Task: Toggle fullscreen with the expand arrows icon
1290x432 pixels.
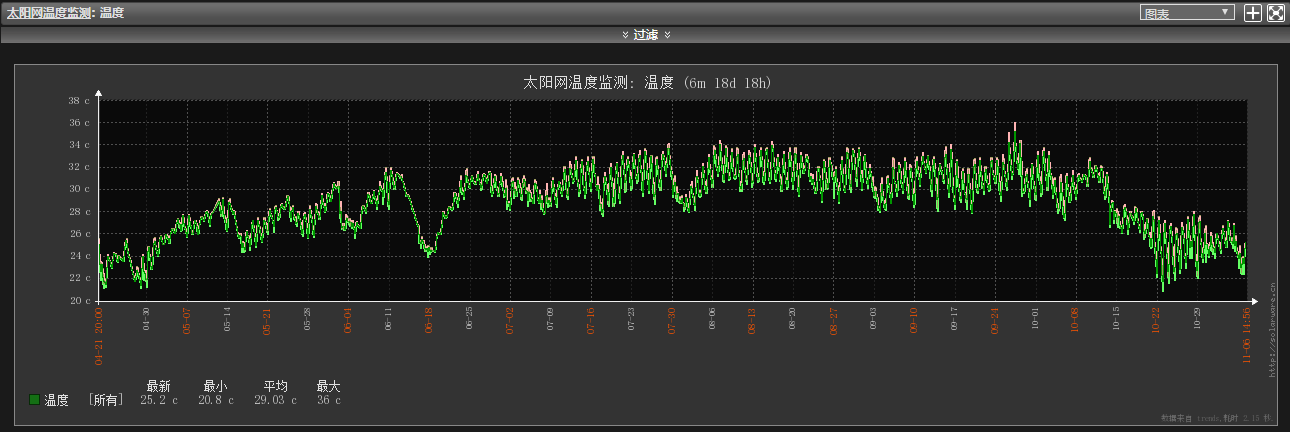Action: 1276,13
